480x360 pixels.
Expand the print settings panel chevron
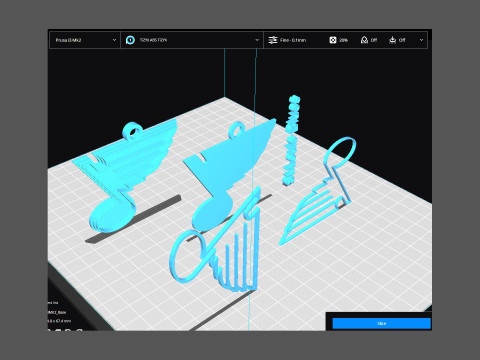pyautogui.click(x=421, y=40)
